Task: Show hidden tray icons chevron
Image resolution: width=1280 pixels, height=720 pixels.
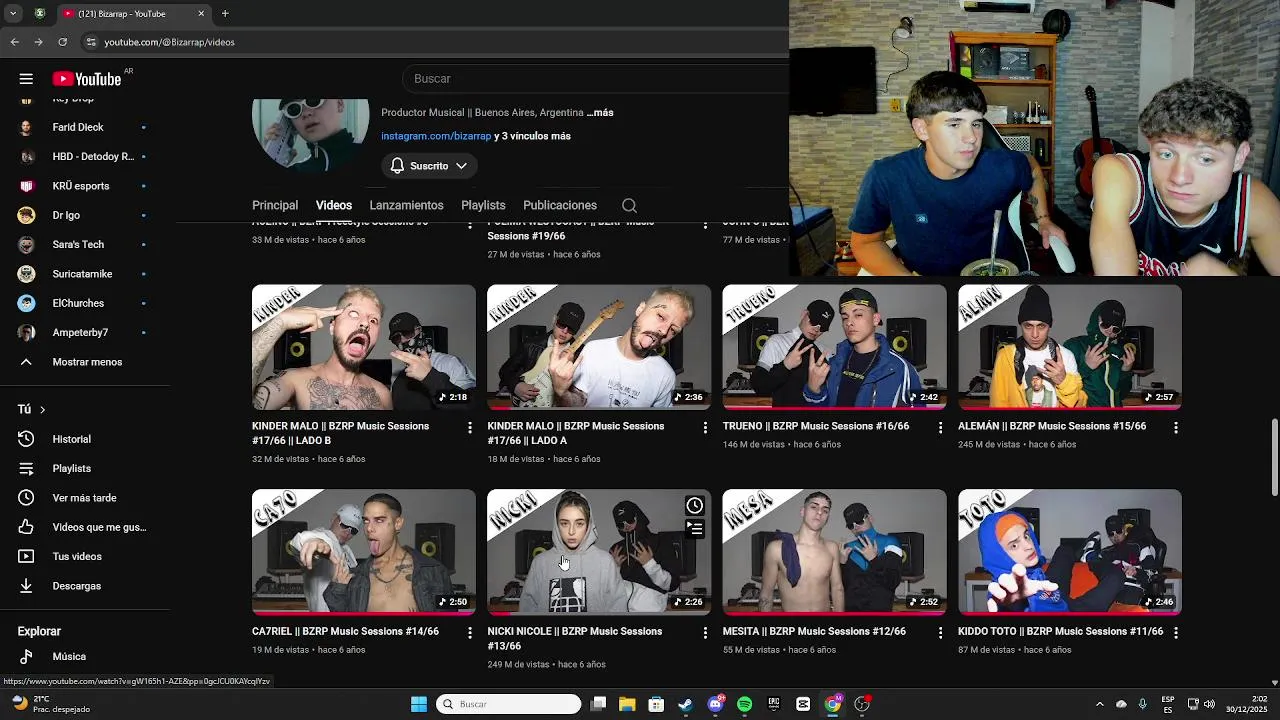Action: point(1099,704)
